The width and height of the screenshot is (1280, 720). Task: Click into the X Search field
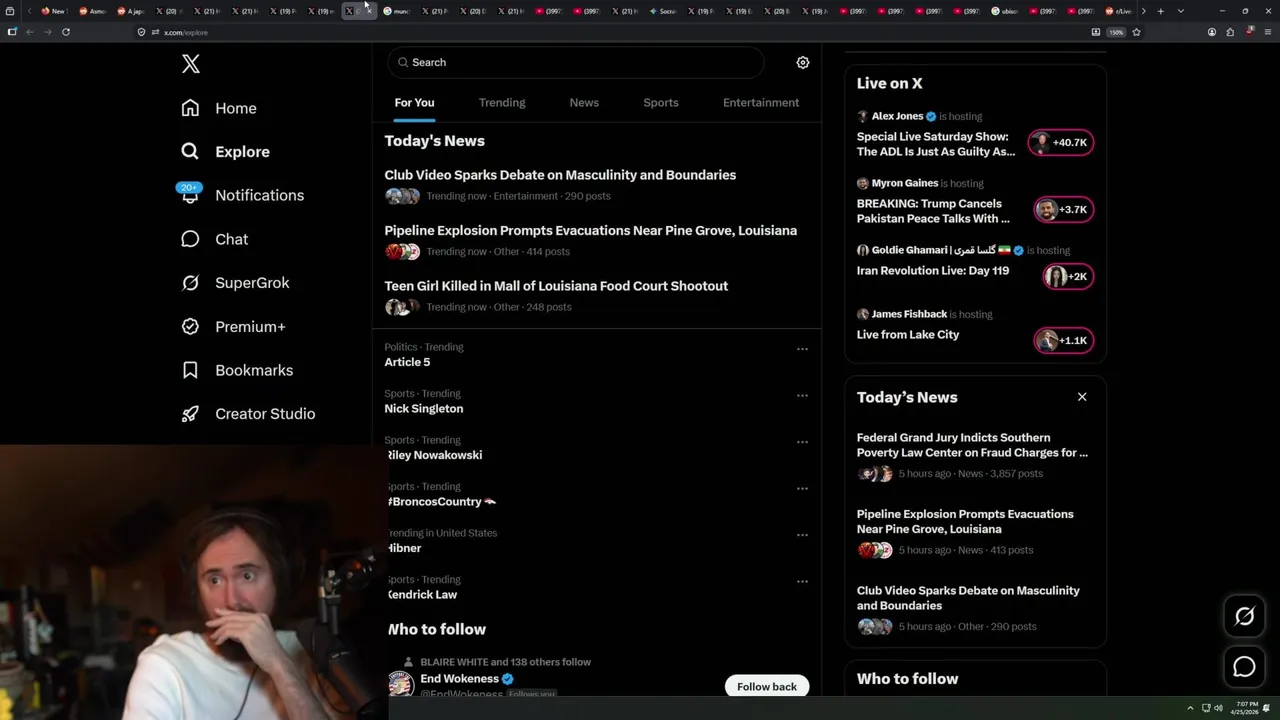[576, 62]
